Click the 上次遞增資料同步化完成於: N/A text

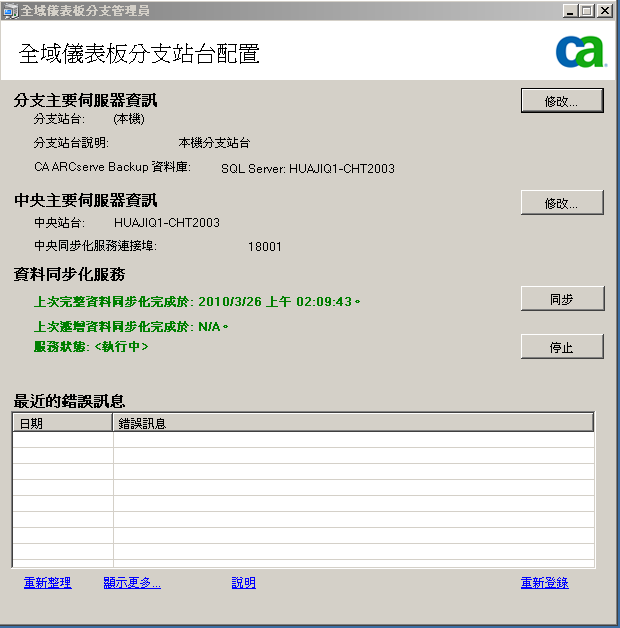[x=131, y=326]
